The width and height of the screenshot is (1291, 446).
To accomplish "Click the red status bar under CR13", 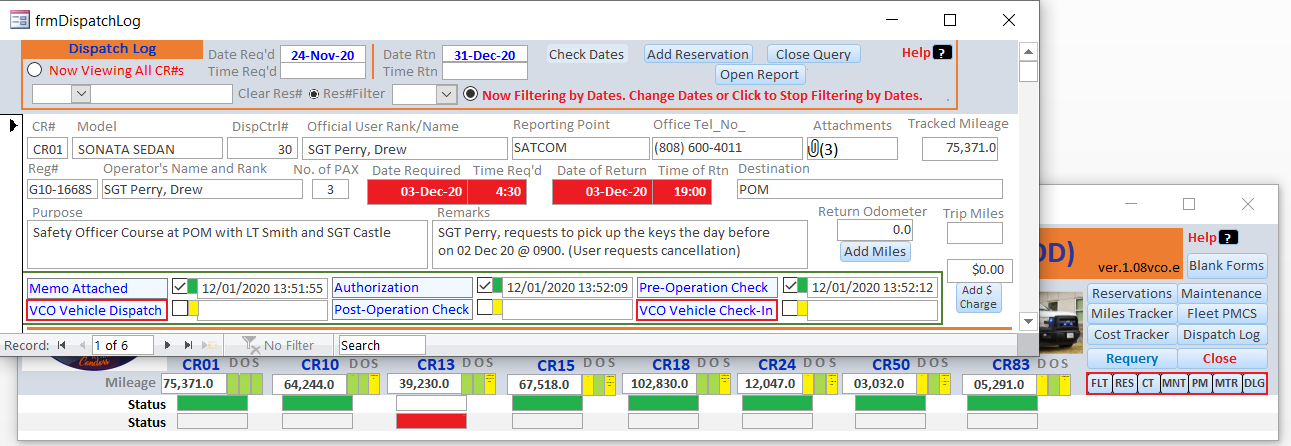I will [431, 422].
